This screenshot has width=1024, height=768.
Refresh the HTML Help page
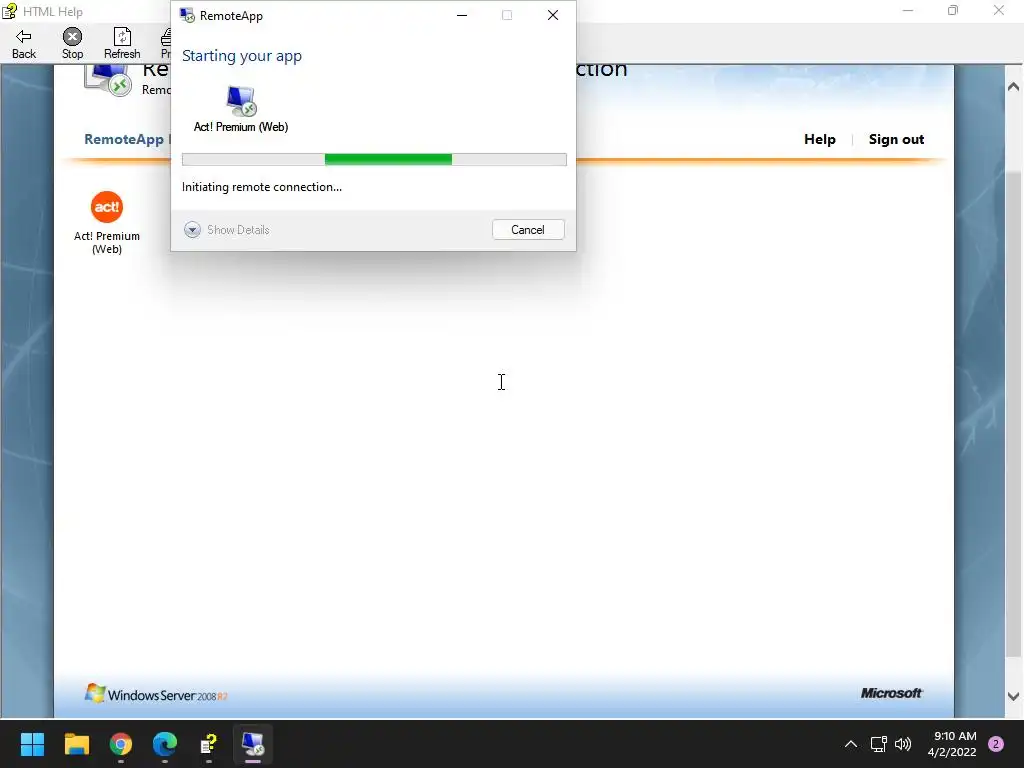[122, 44]
